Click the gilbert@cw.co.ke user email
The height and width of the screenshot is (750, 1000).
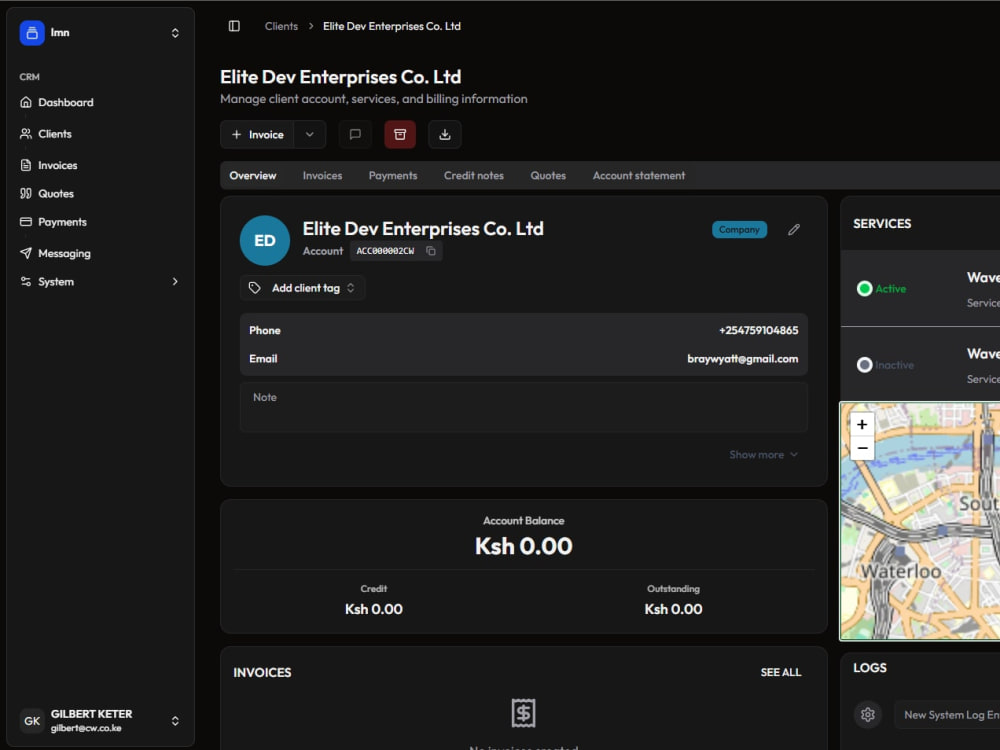[x=86, y=728]
